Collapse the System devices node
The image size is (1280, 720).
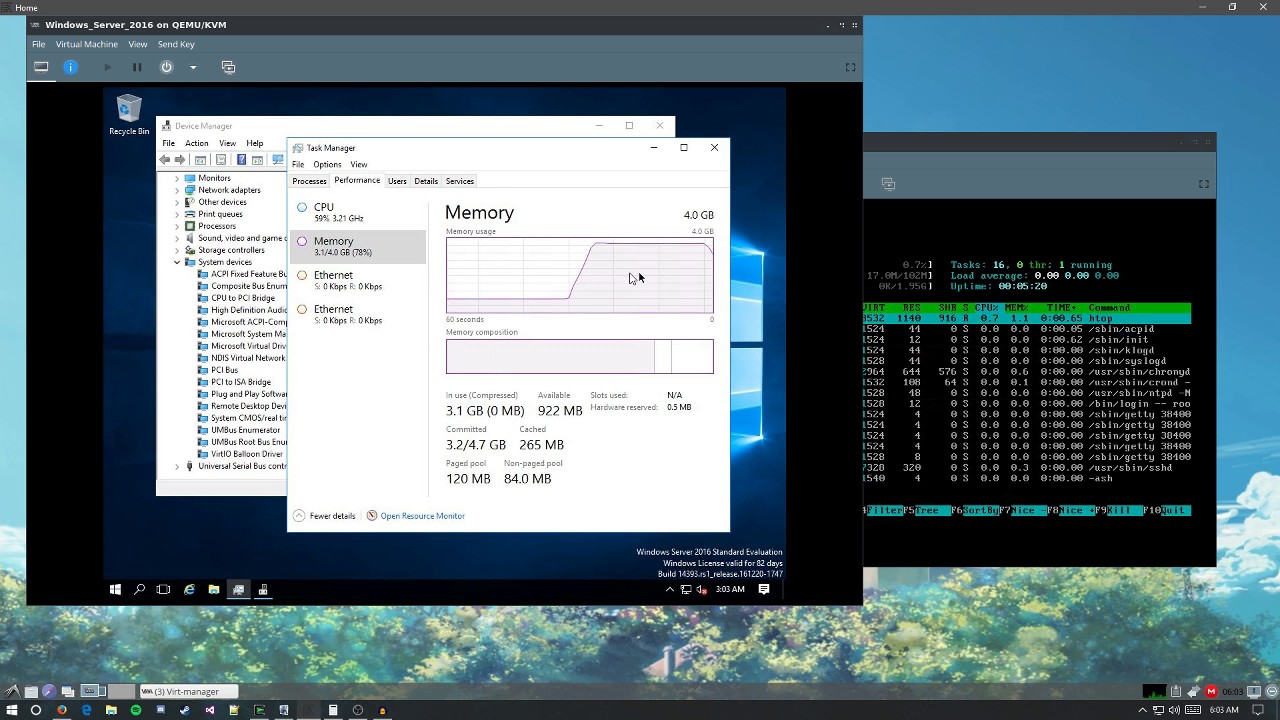(177, 262)
